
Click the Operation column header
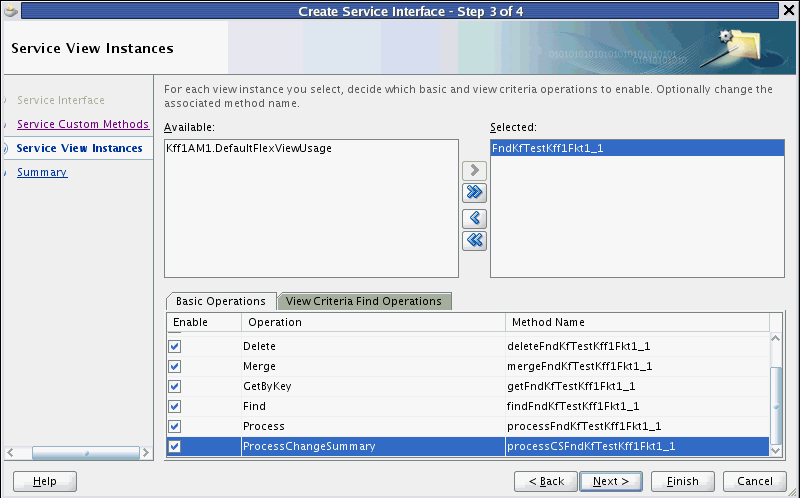373,322
